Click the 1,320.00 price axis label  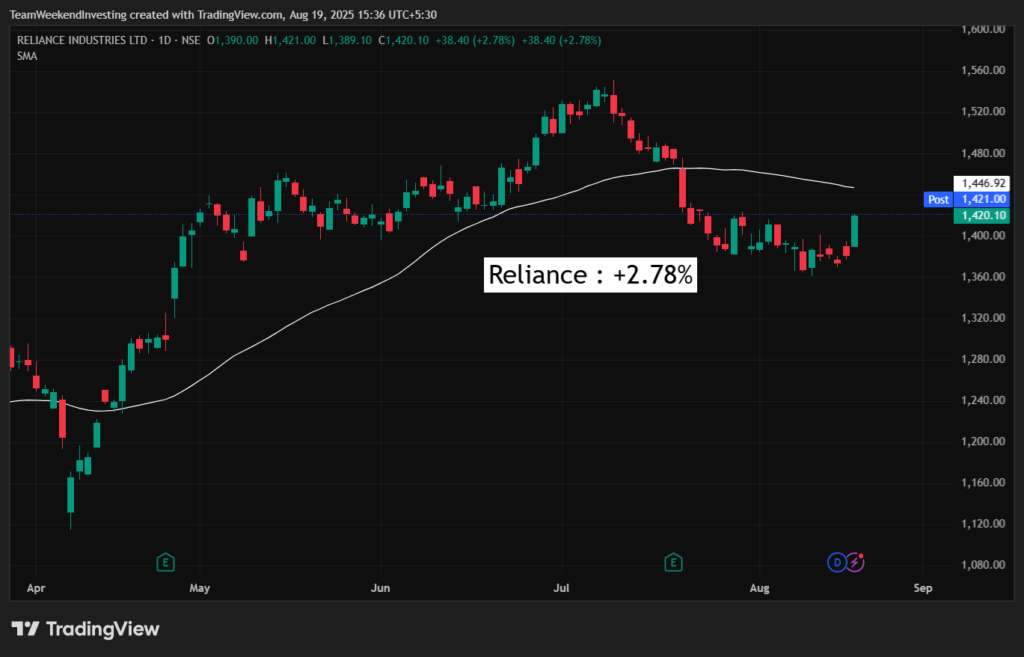[x=983, y=318]
